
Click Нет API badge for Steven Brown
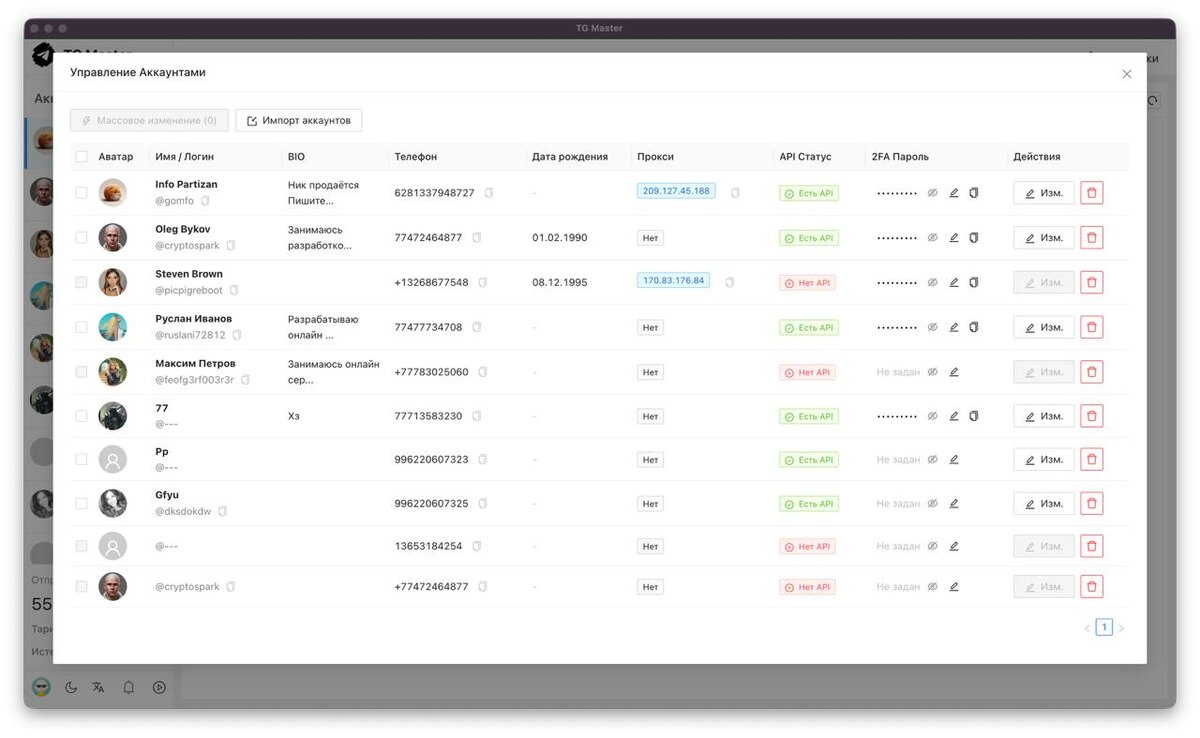pyautogui.click(x=807, y=283)
